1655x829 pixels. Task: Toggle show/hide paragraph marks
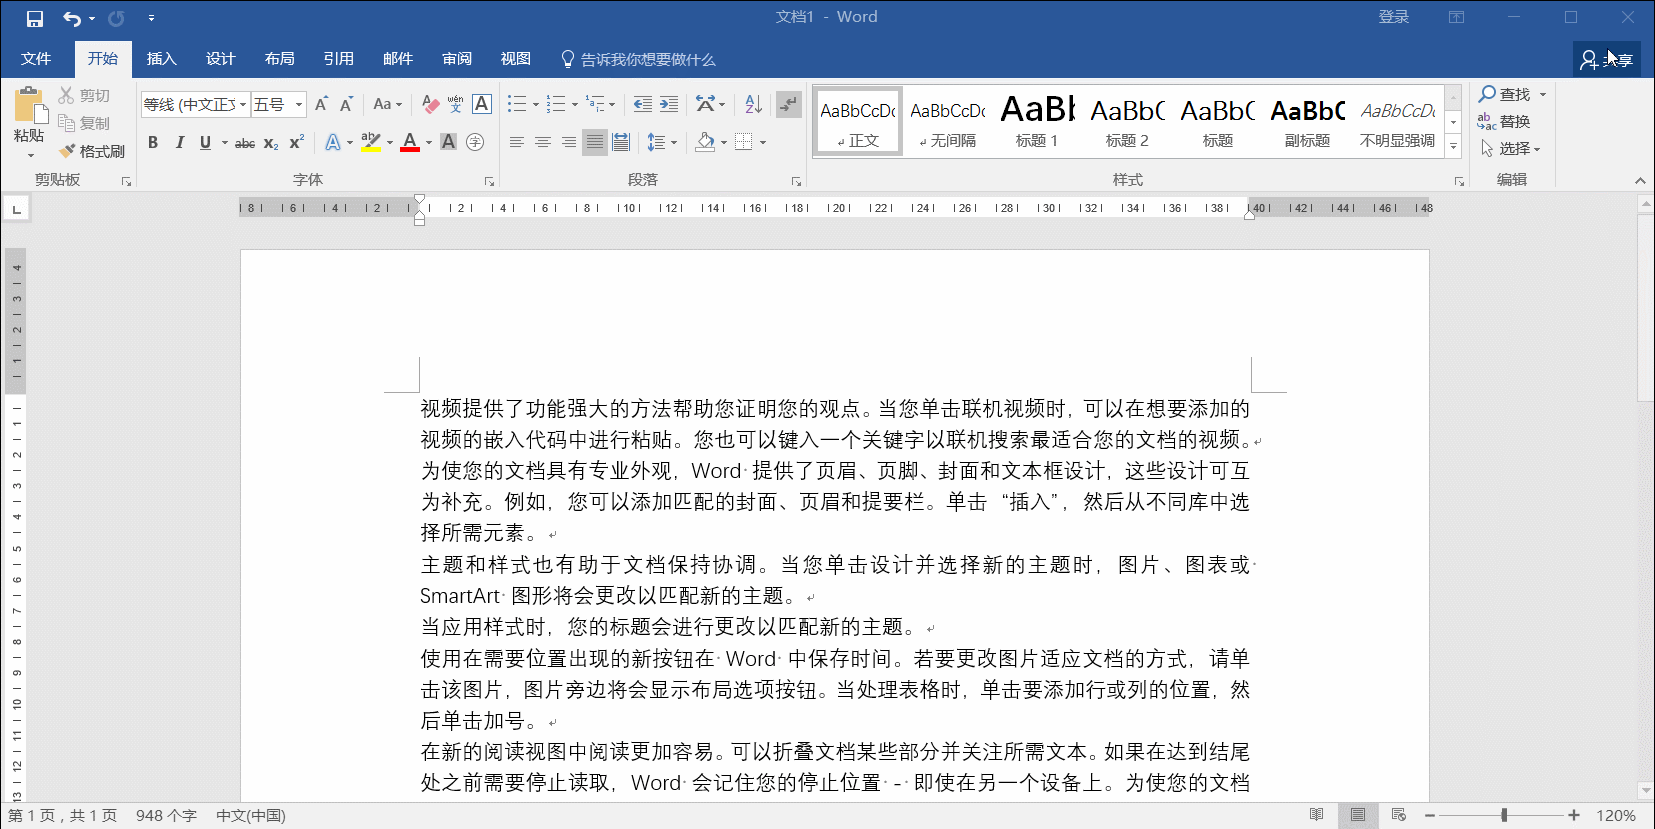[x=789, y=104]
